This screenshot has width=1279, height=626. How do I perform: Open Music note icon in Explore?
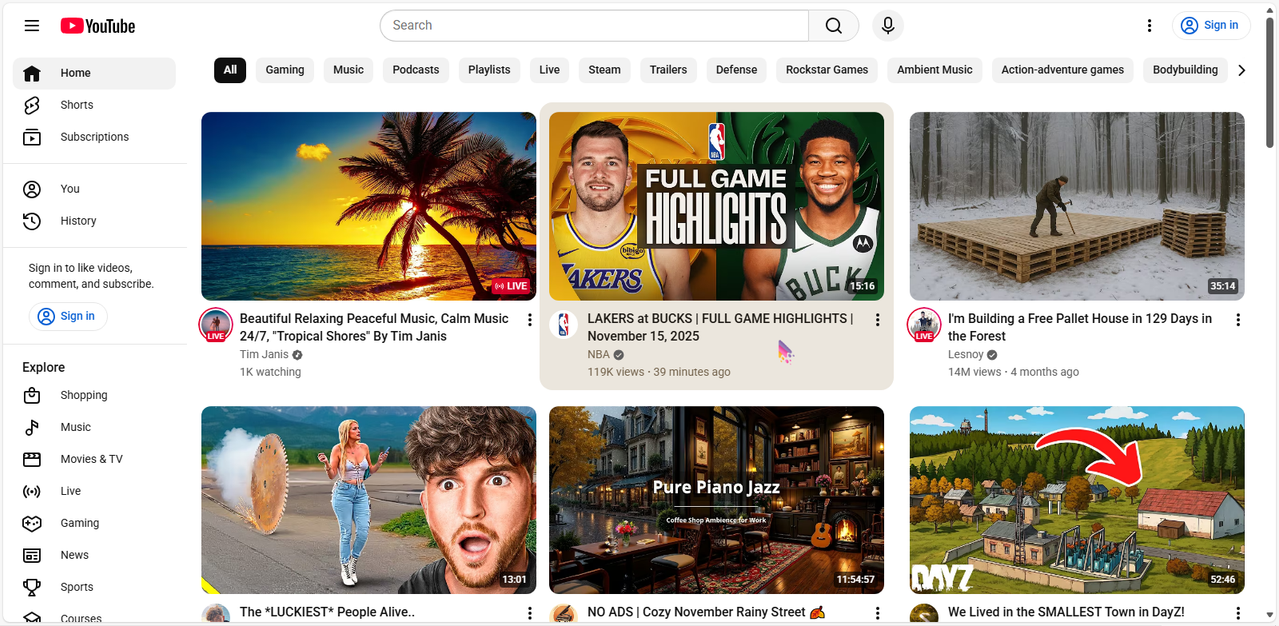point(32,427)
